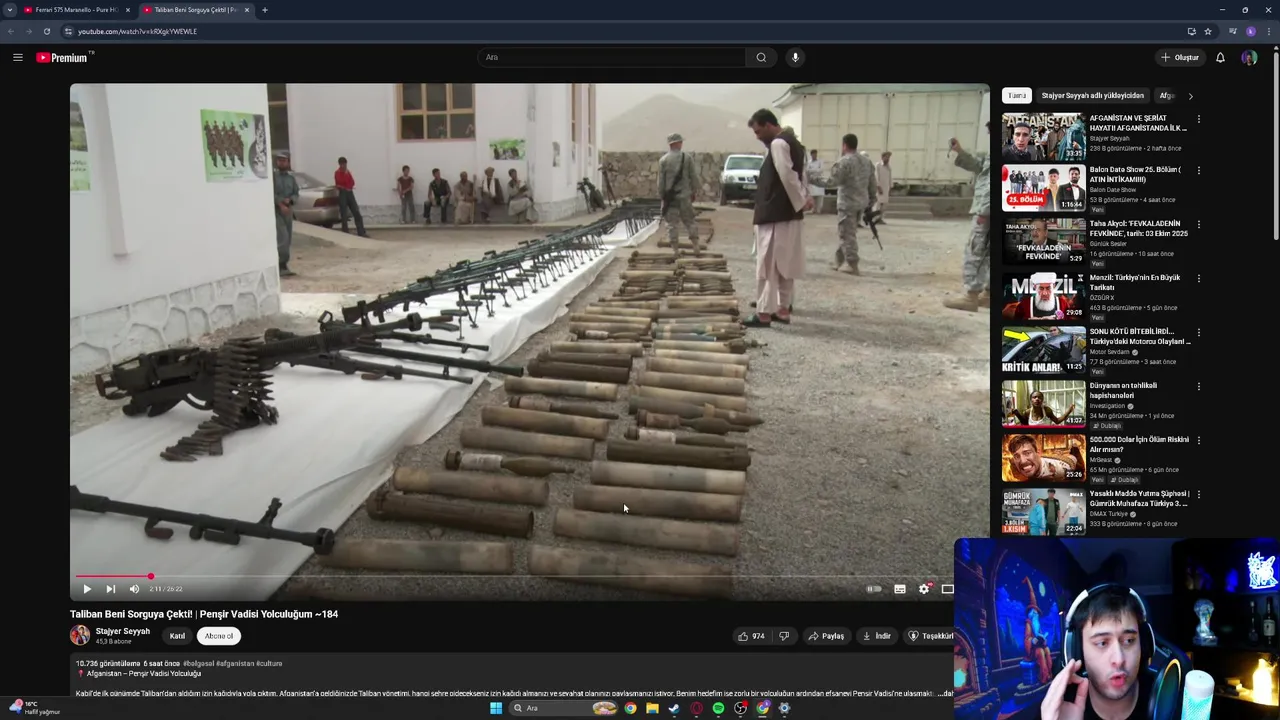The height and width of the screenshot is (720, 1280).
Task: Open Chrome three-dot menu
Action: 1268,32
